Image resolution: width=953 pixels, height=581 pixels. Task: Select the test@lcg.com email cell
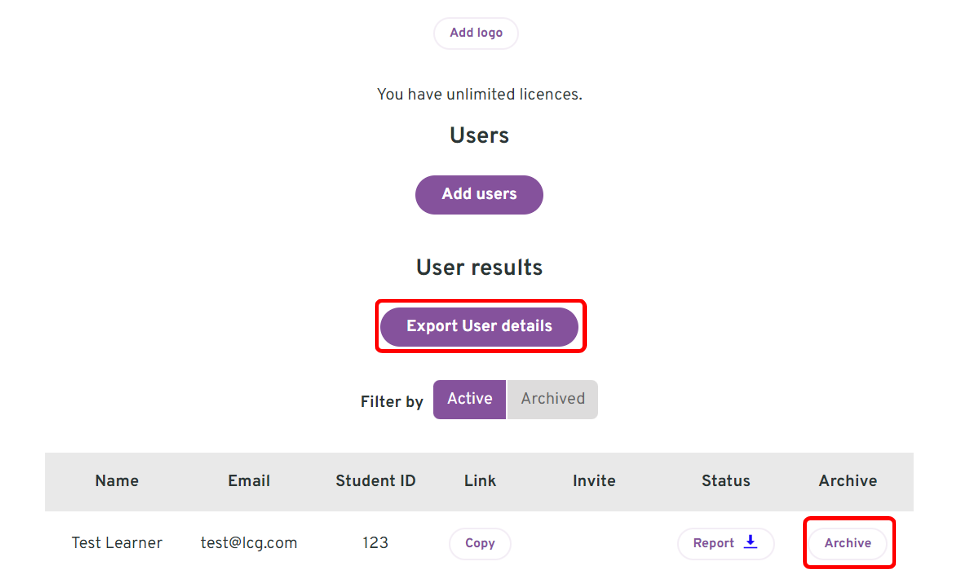point(249,543)
